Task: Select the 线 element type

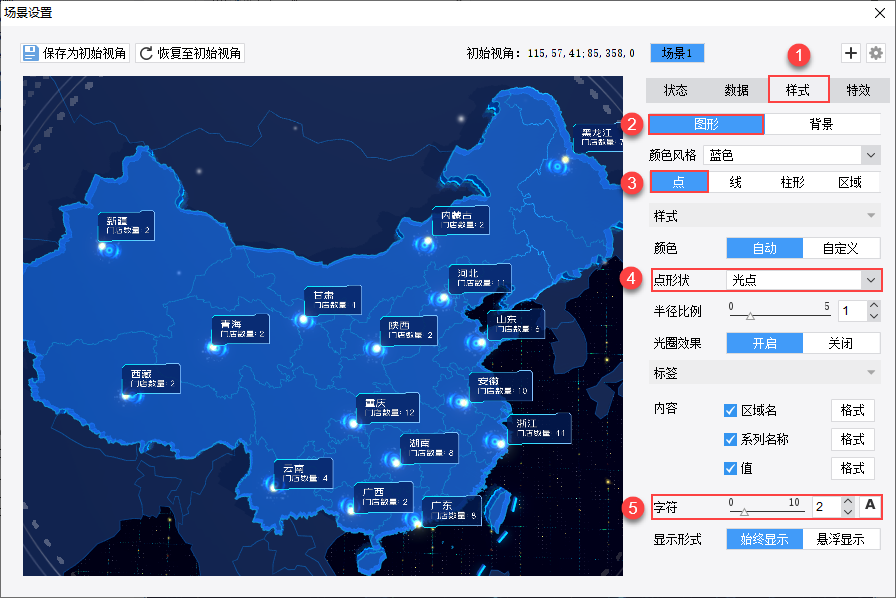Action: coord(735,182)
